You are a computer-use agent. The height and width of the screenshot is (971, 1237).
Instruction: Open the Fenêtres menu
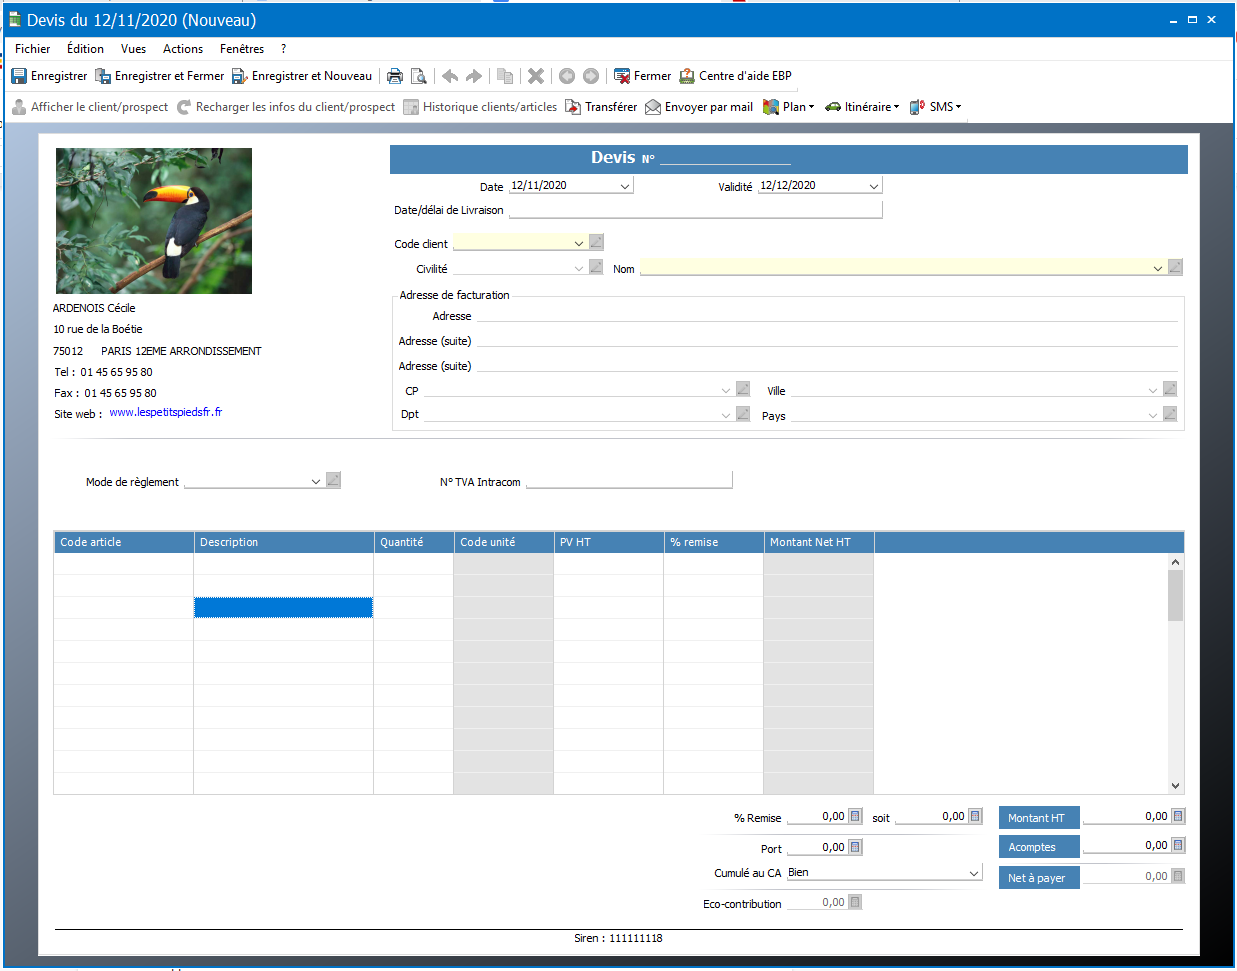pyautogui.click(x=242, y=49)
